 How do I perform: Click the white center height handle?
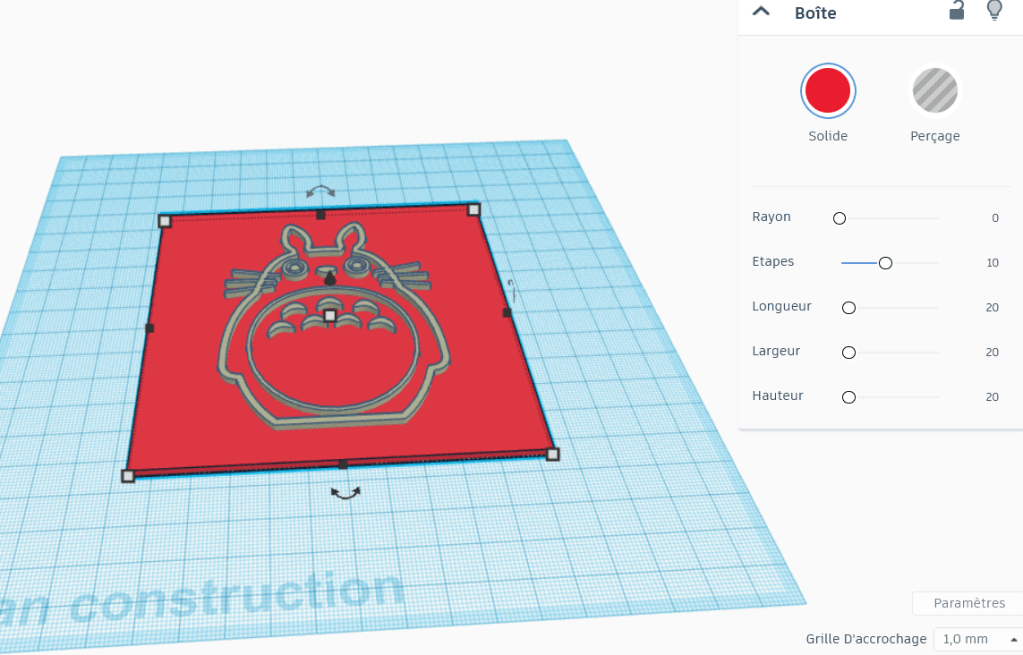[330, 316]
